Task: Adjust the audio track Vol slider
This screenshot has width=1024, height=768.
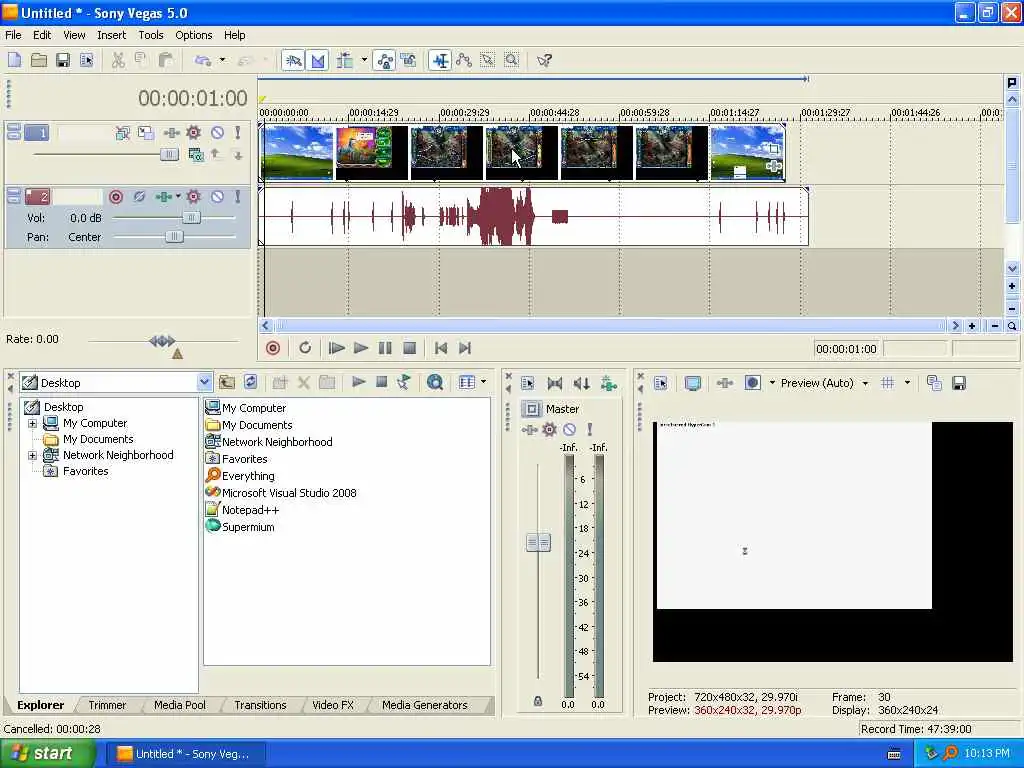Action: (x=191, y=217)
